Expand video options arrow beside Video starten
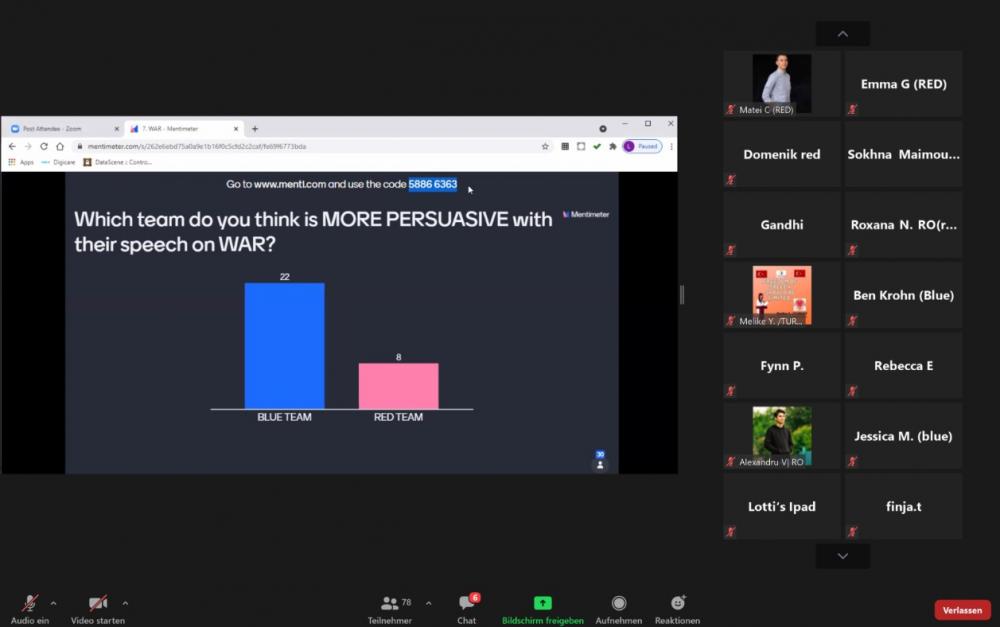 (125, 603)
